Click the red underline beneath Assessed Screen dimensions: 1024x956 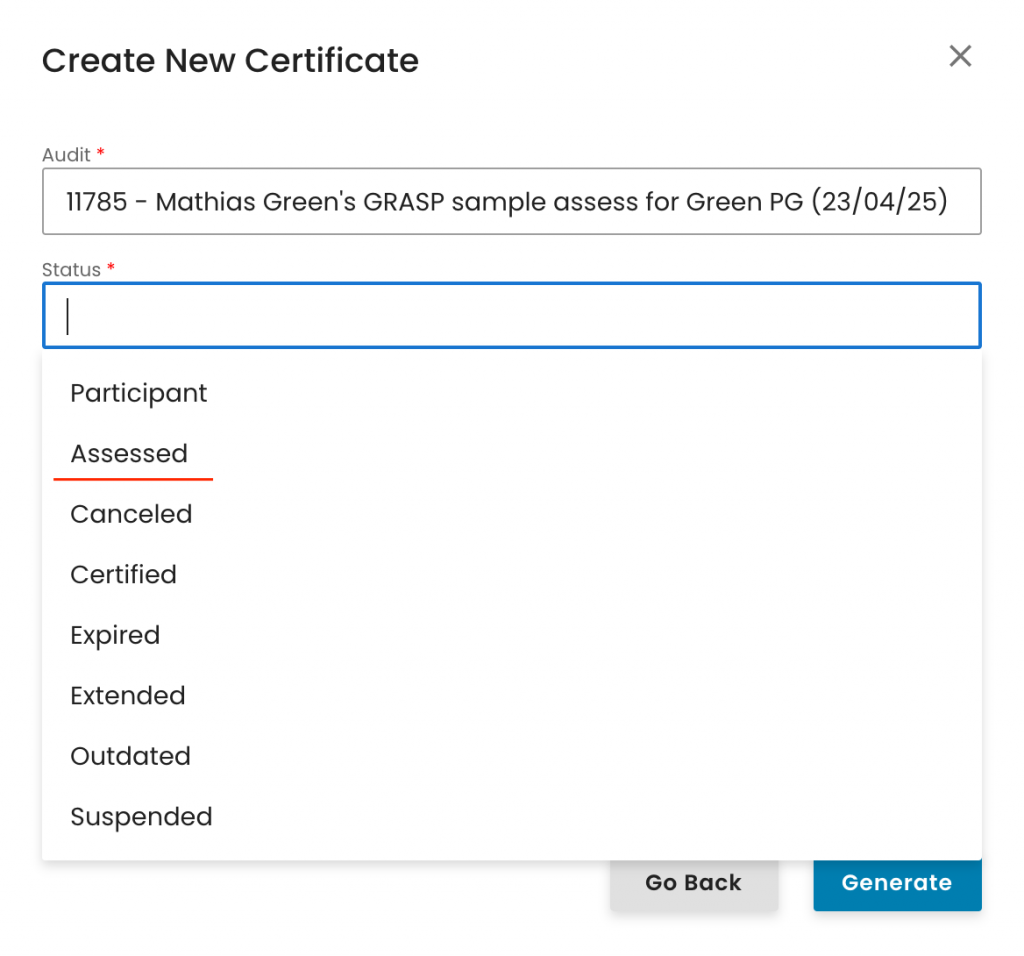point(133,479)
